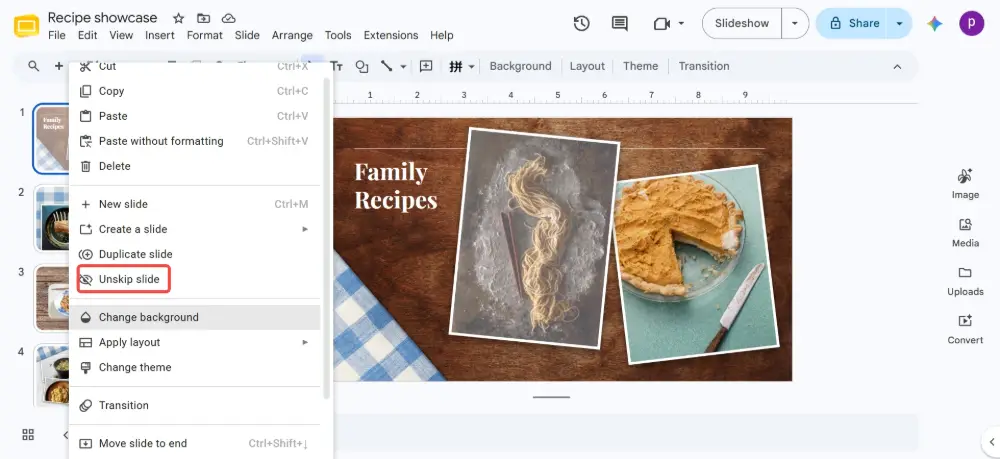
Task: Open the File menu
Action: pyautogui.click(x=57, y=35)
